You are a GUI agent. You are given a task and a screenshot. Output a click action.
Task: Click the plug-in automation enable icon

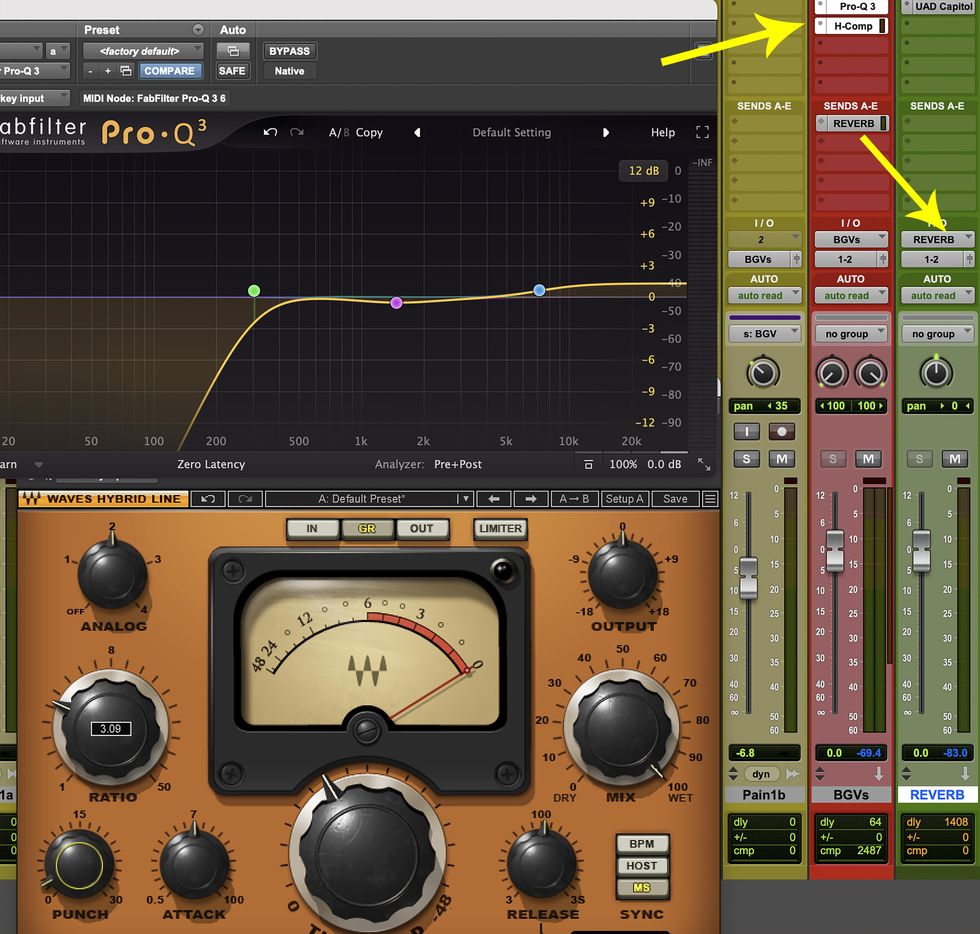[232, 51]
